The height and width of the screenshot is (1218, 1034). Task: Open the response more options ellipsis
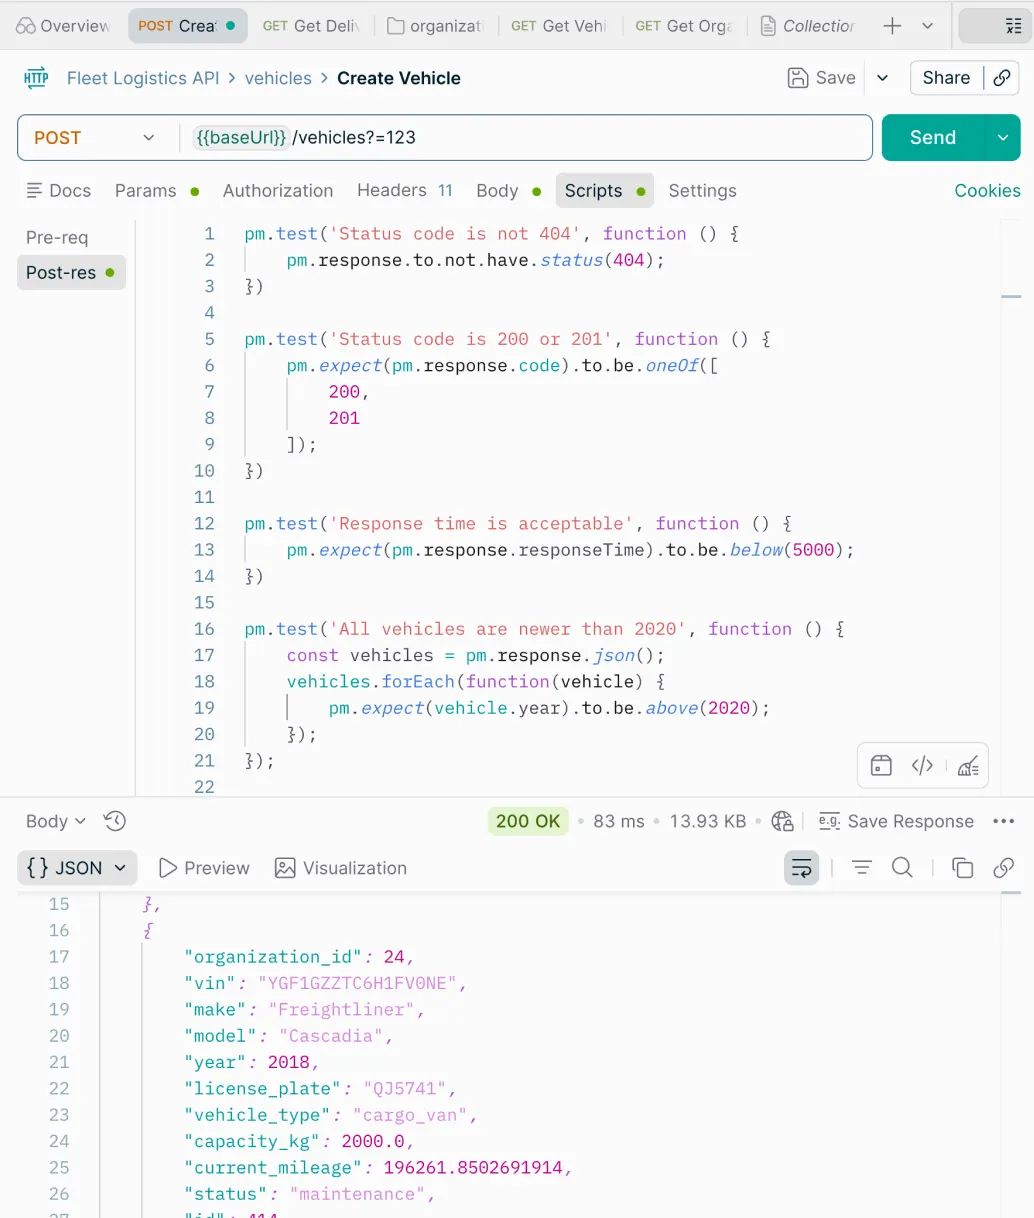(1004, 821)
